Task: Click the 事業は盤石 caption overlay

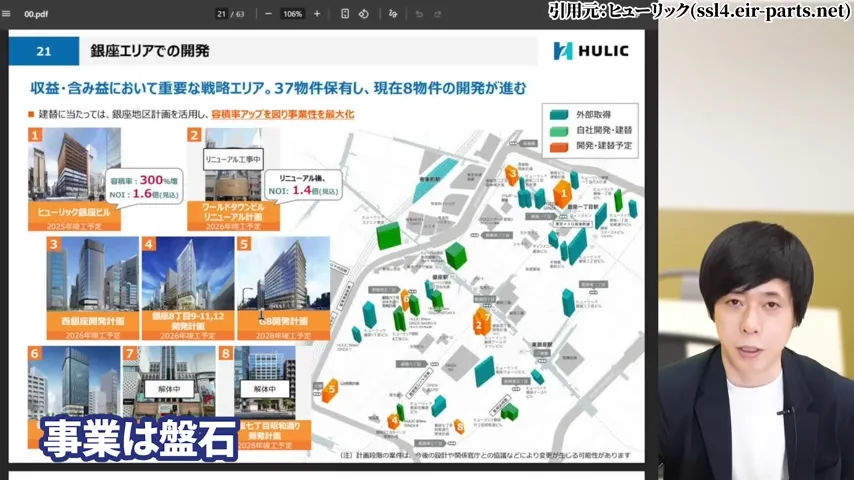Action: pyautogui.click(x=139, y=439)
